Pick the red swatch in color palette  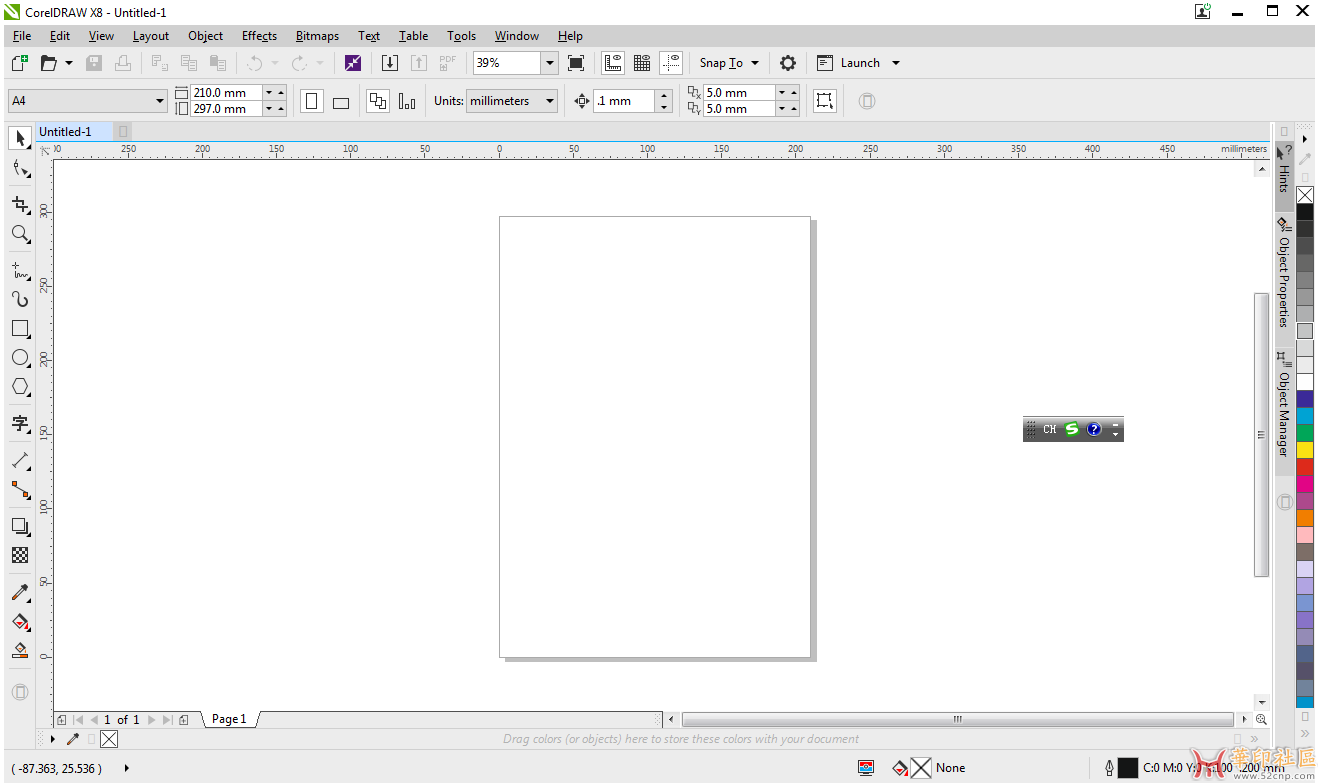coord(1305,467)
